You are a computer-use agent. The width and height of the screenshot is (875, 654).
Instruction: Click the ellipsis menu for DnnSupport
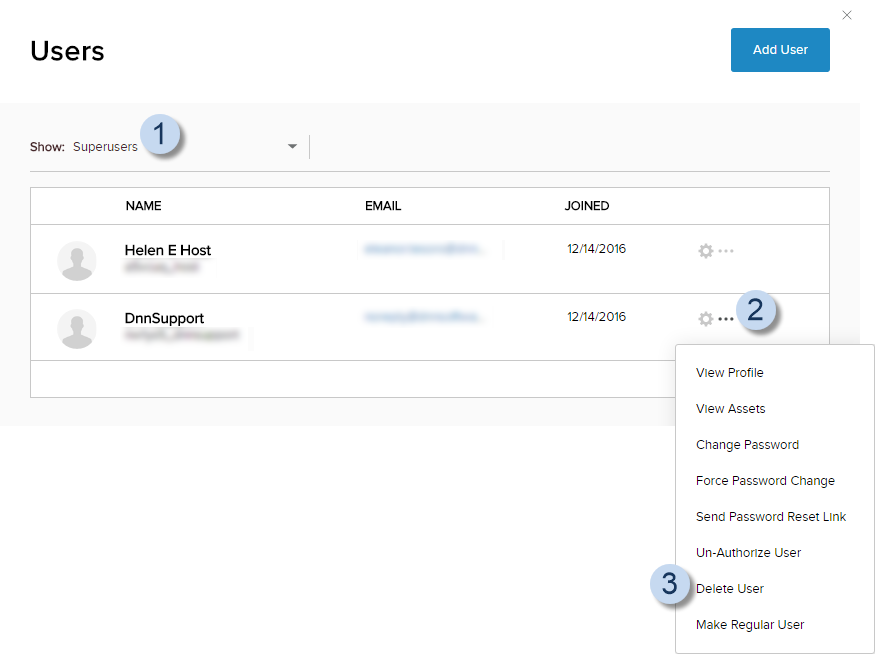pos(725,319)
